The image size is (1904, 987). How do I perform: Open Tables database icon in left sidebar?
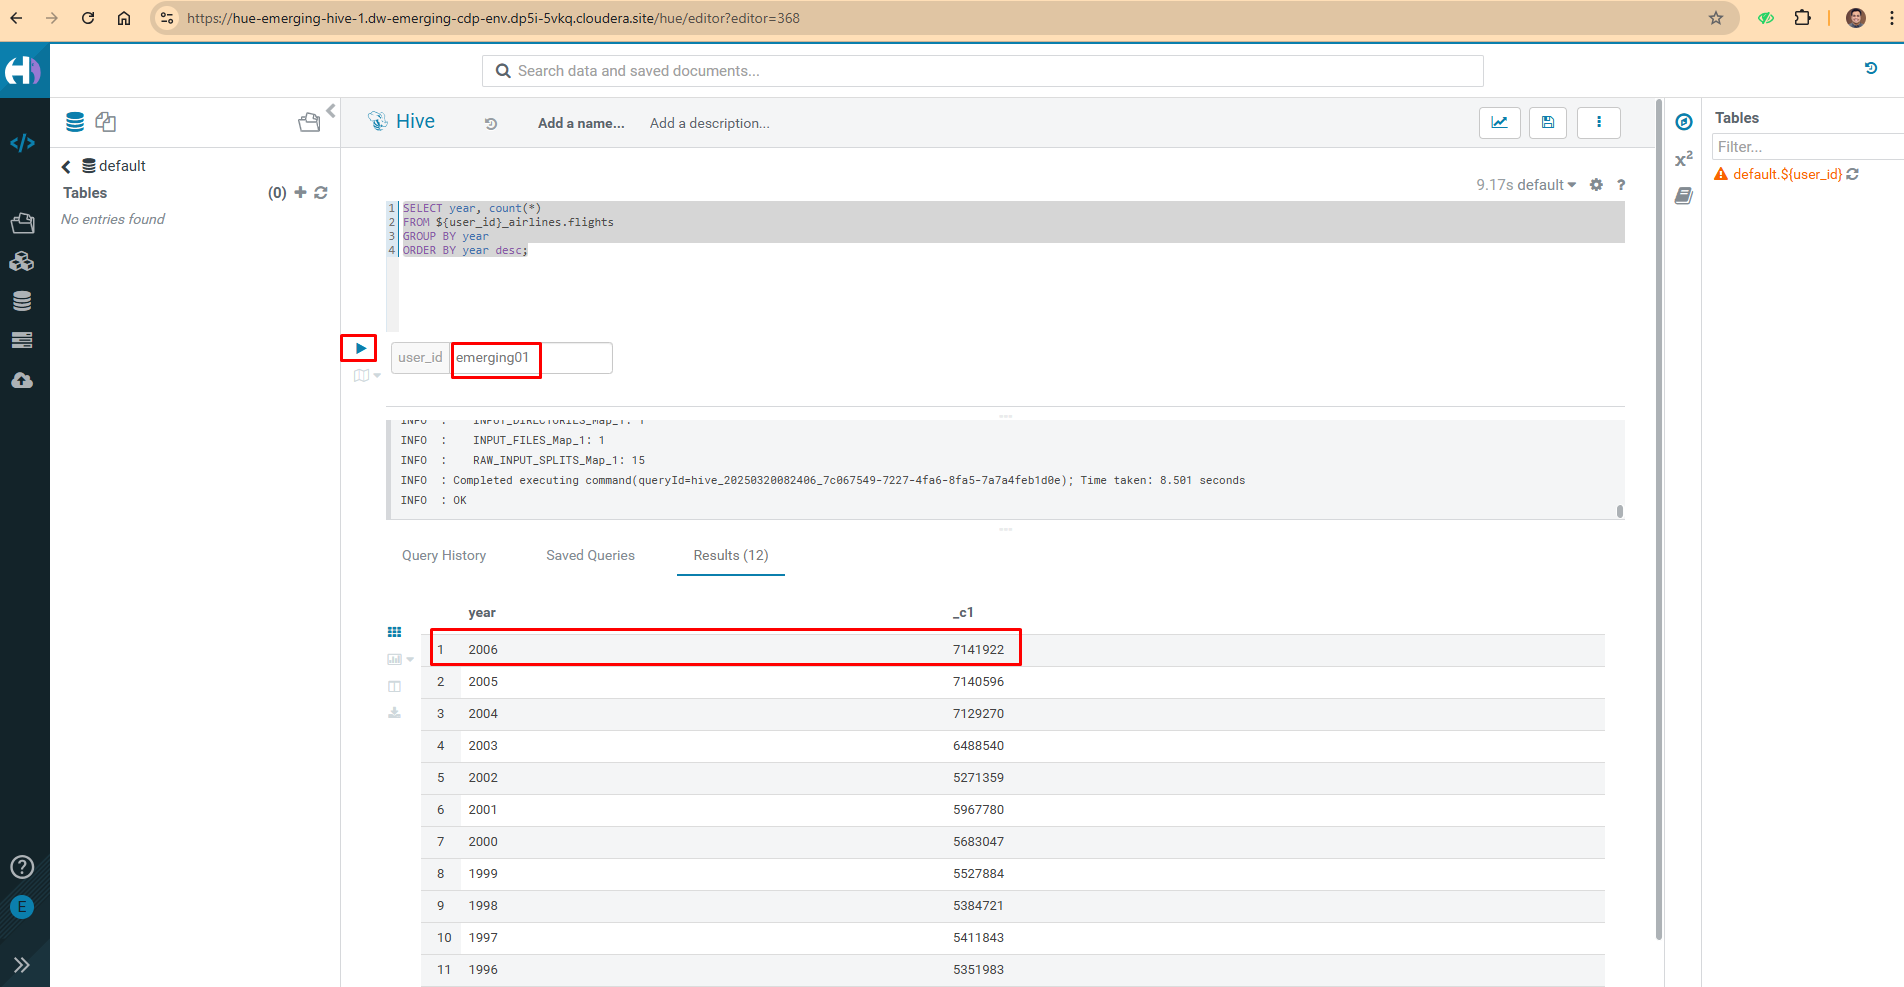point(22,301)
